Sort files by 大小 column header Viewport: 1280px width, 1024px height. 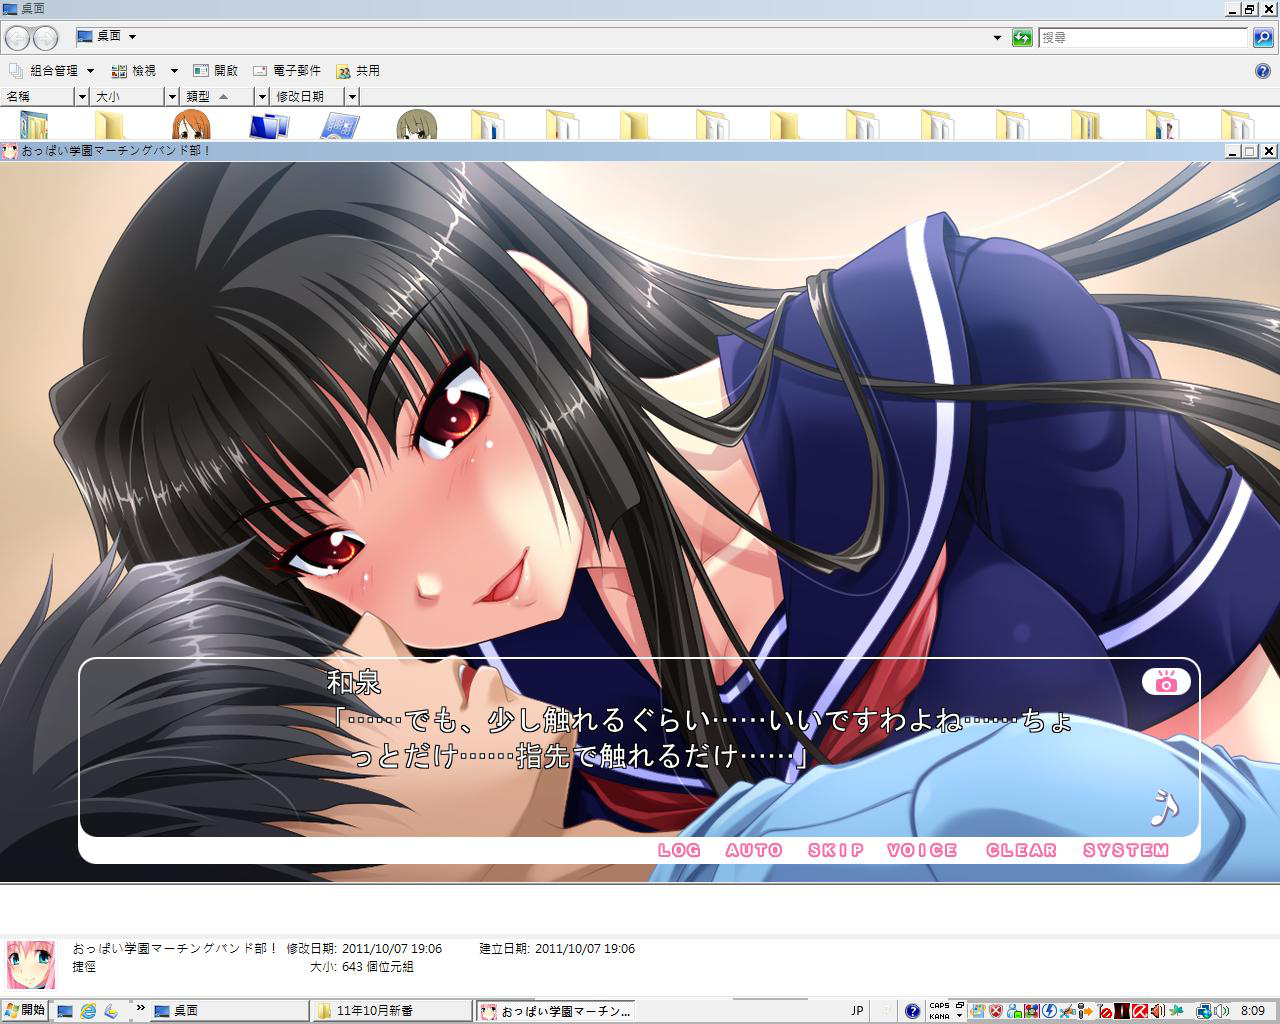pos(128,96)
